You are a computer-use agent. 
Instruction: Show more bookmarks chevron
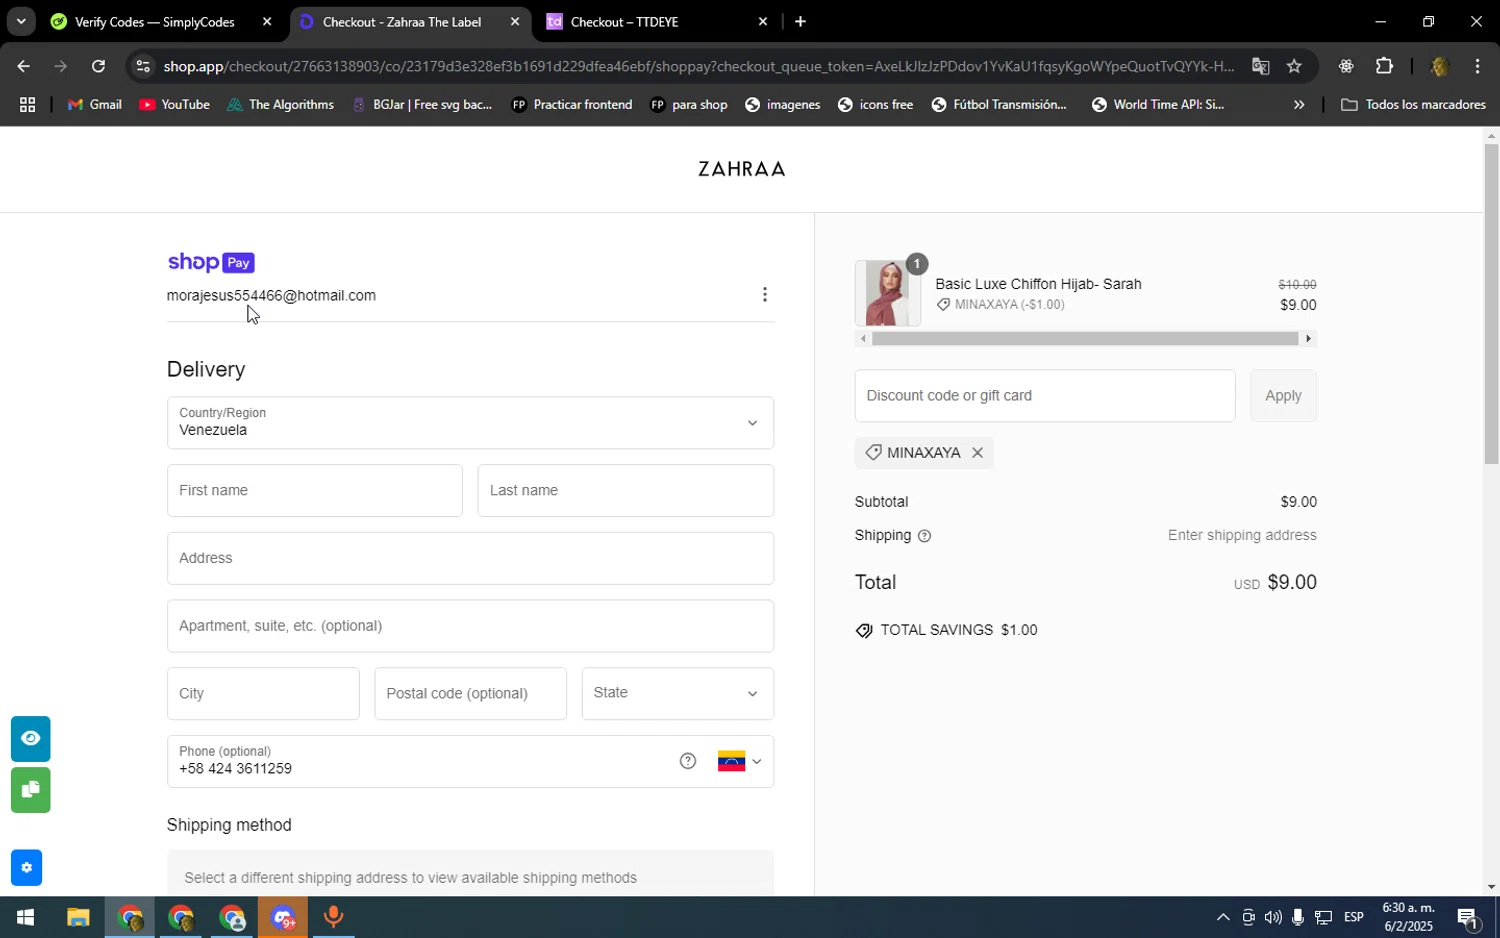[1299, 105]
